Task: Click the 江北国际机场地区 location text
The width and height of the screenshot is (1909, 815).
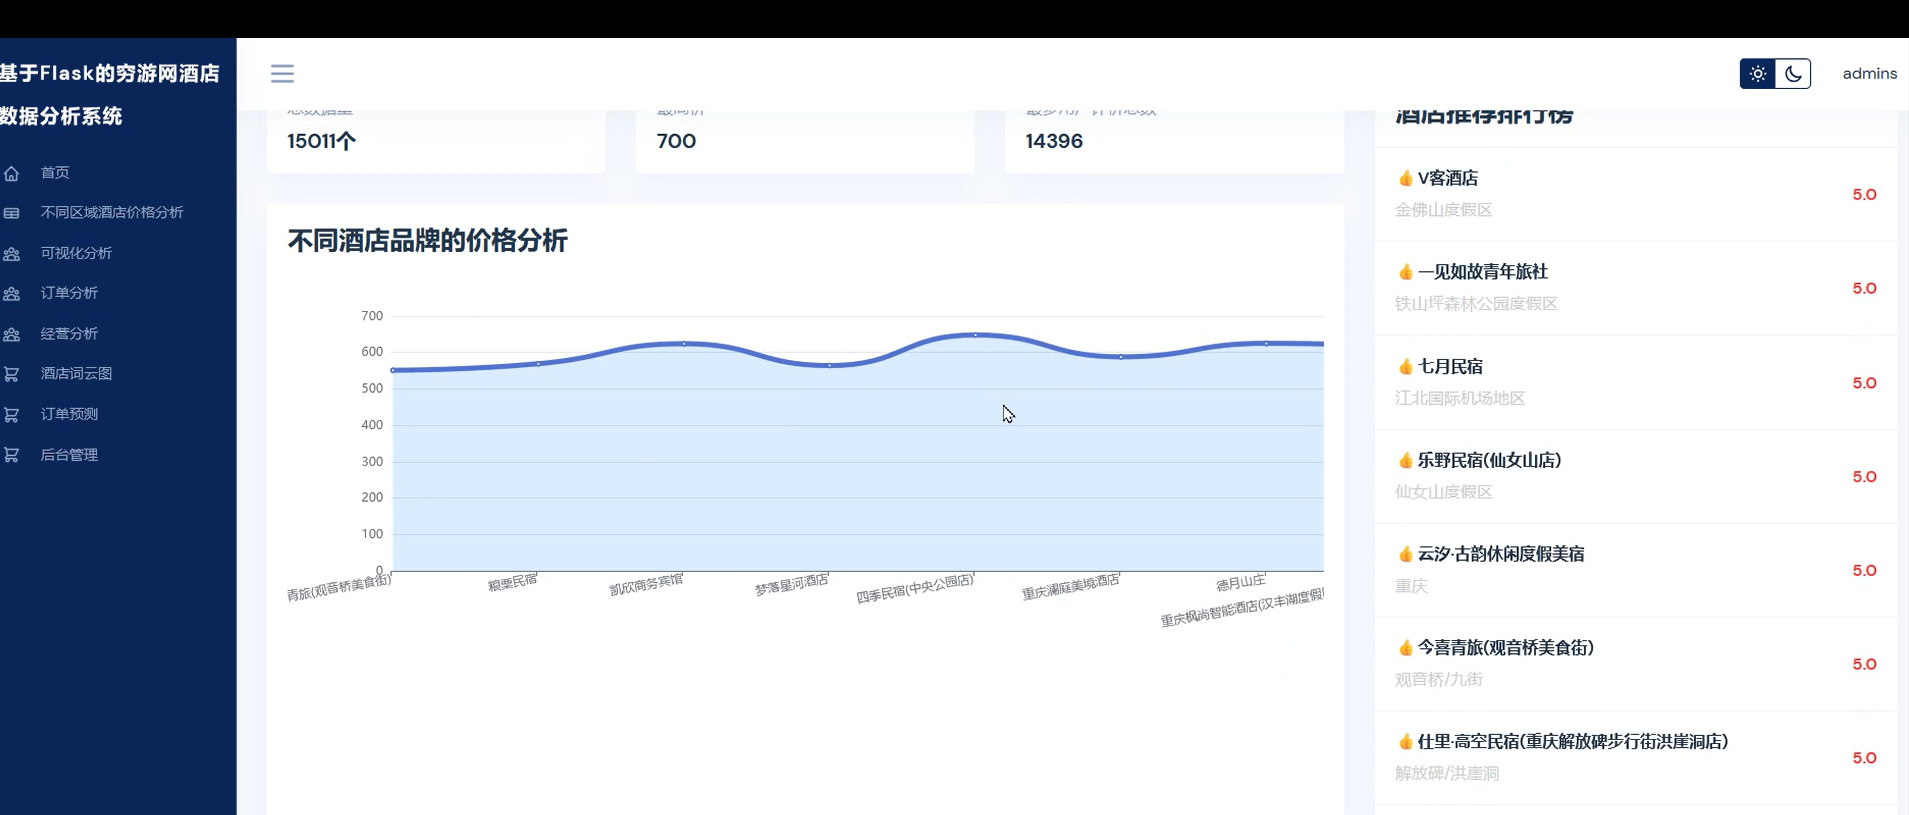Action: coord(1460,398)
